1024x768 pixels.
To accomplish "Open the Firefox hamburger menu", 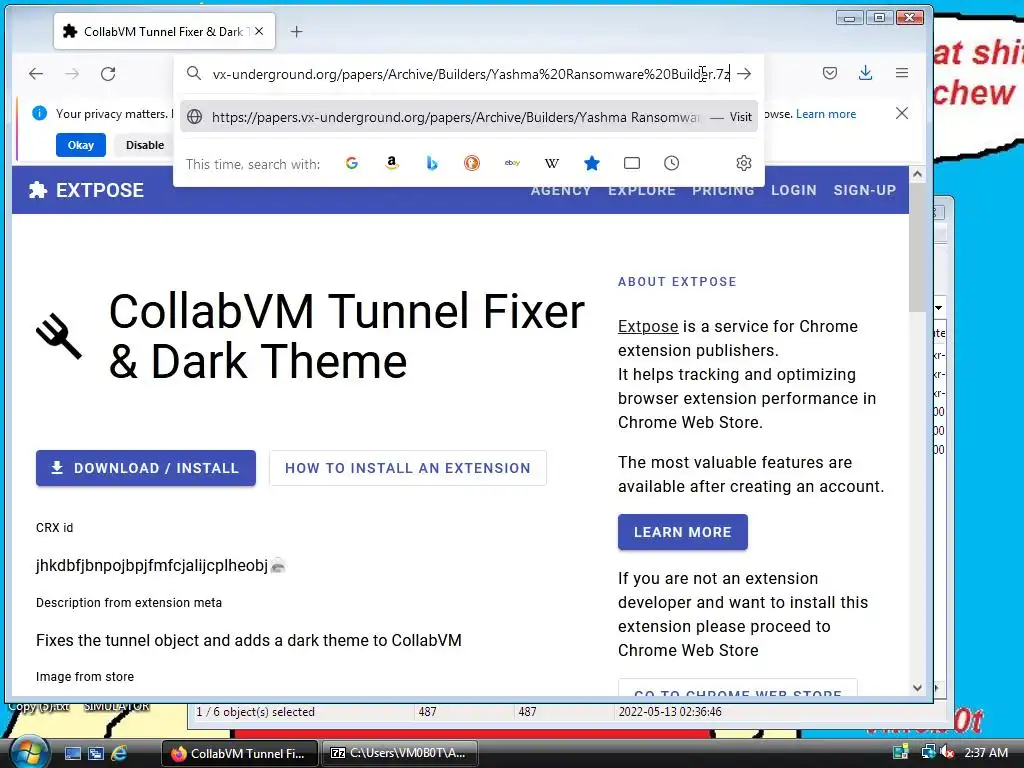I will 902,73.
